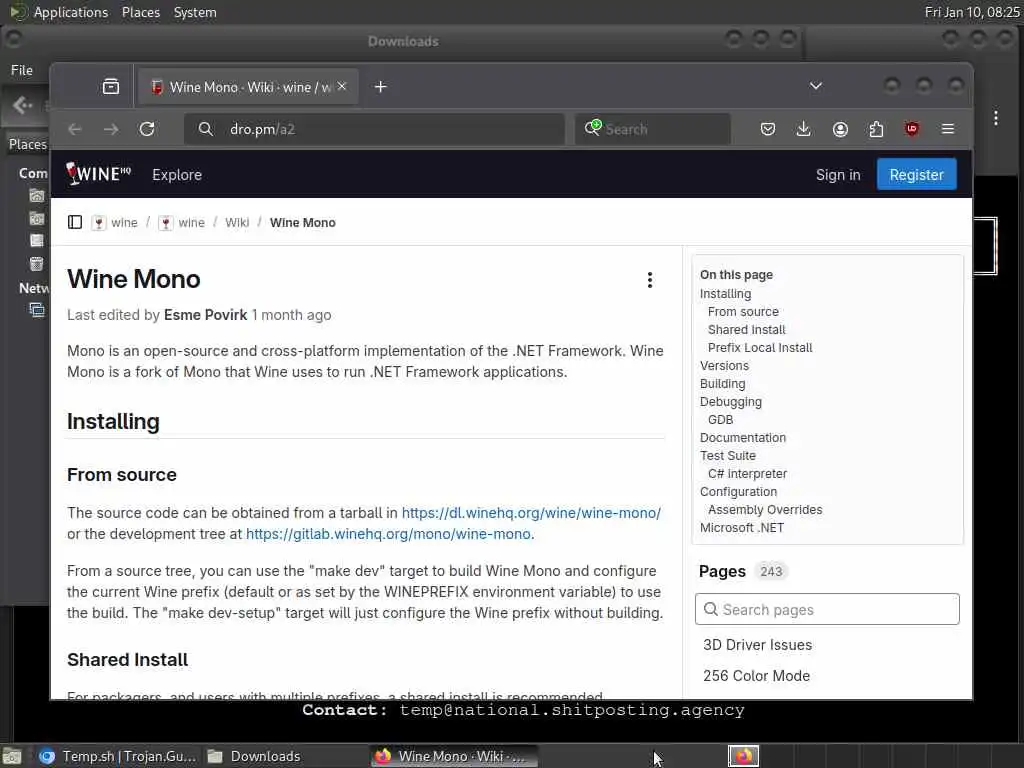
Task: Open the gitlab.winehq.org wine-mono link
Action: pyautogui.click(x=388, y=534)
